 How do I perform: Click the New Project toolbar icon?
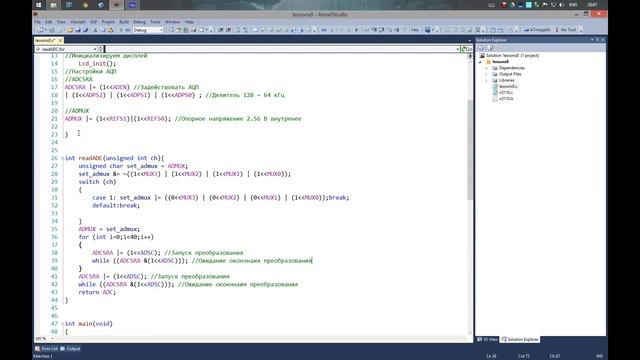pyautogui.click(x=40, y=30)
